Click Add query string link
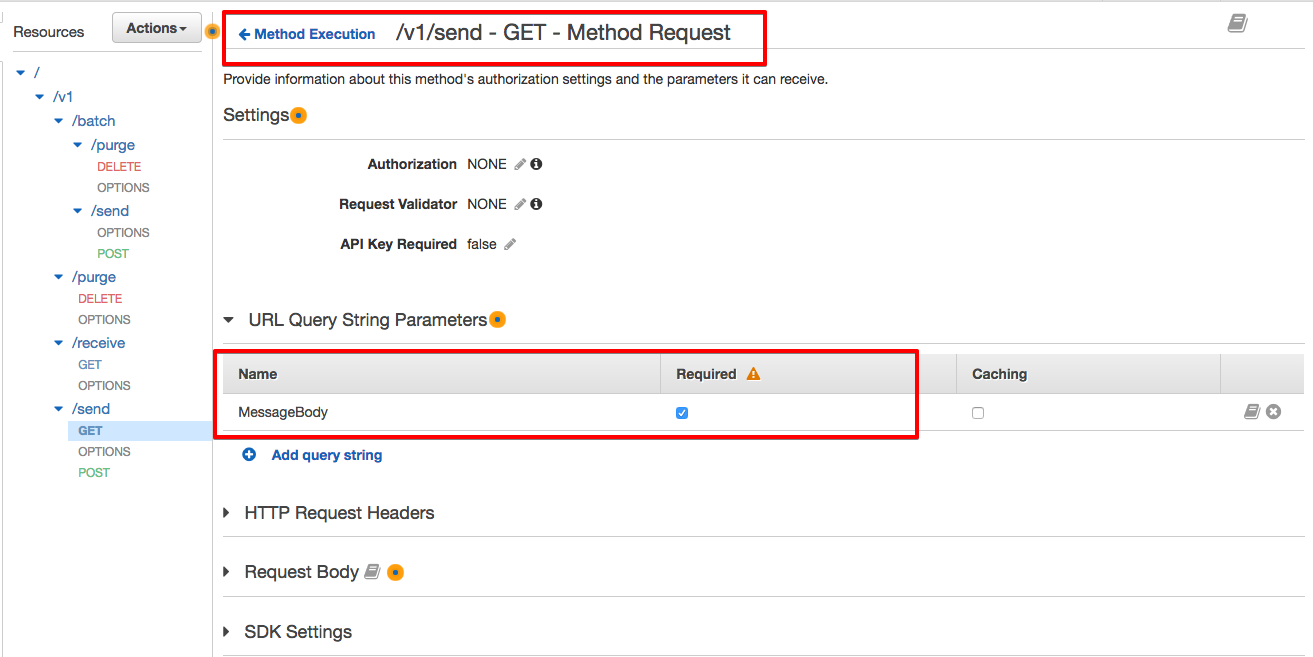This screenshot has width=1313, height=657. (326, 455)
